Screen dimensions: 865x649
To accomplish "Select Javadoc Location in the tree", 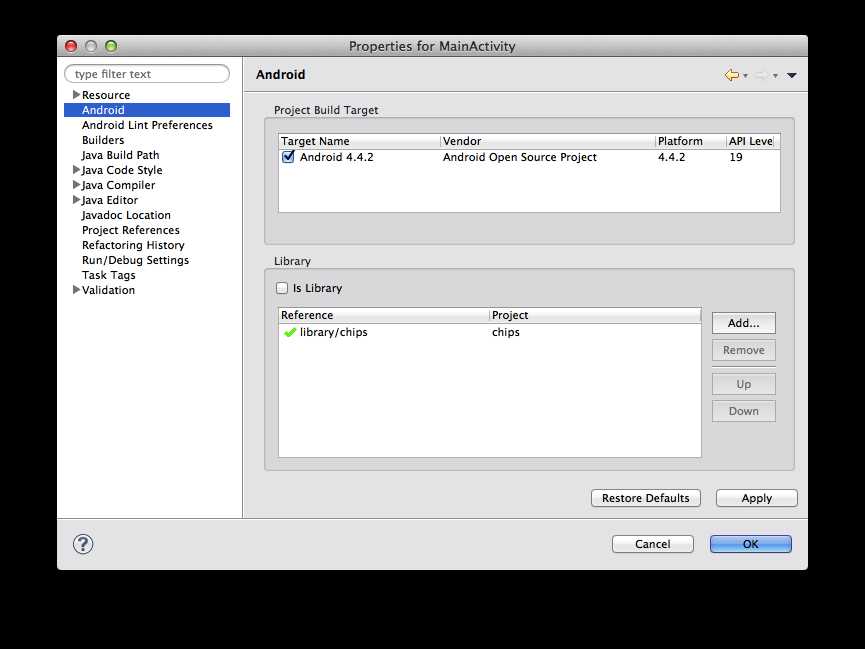I will click(x=126, y=215).
